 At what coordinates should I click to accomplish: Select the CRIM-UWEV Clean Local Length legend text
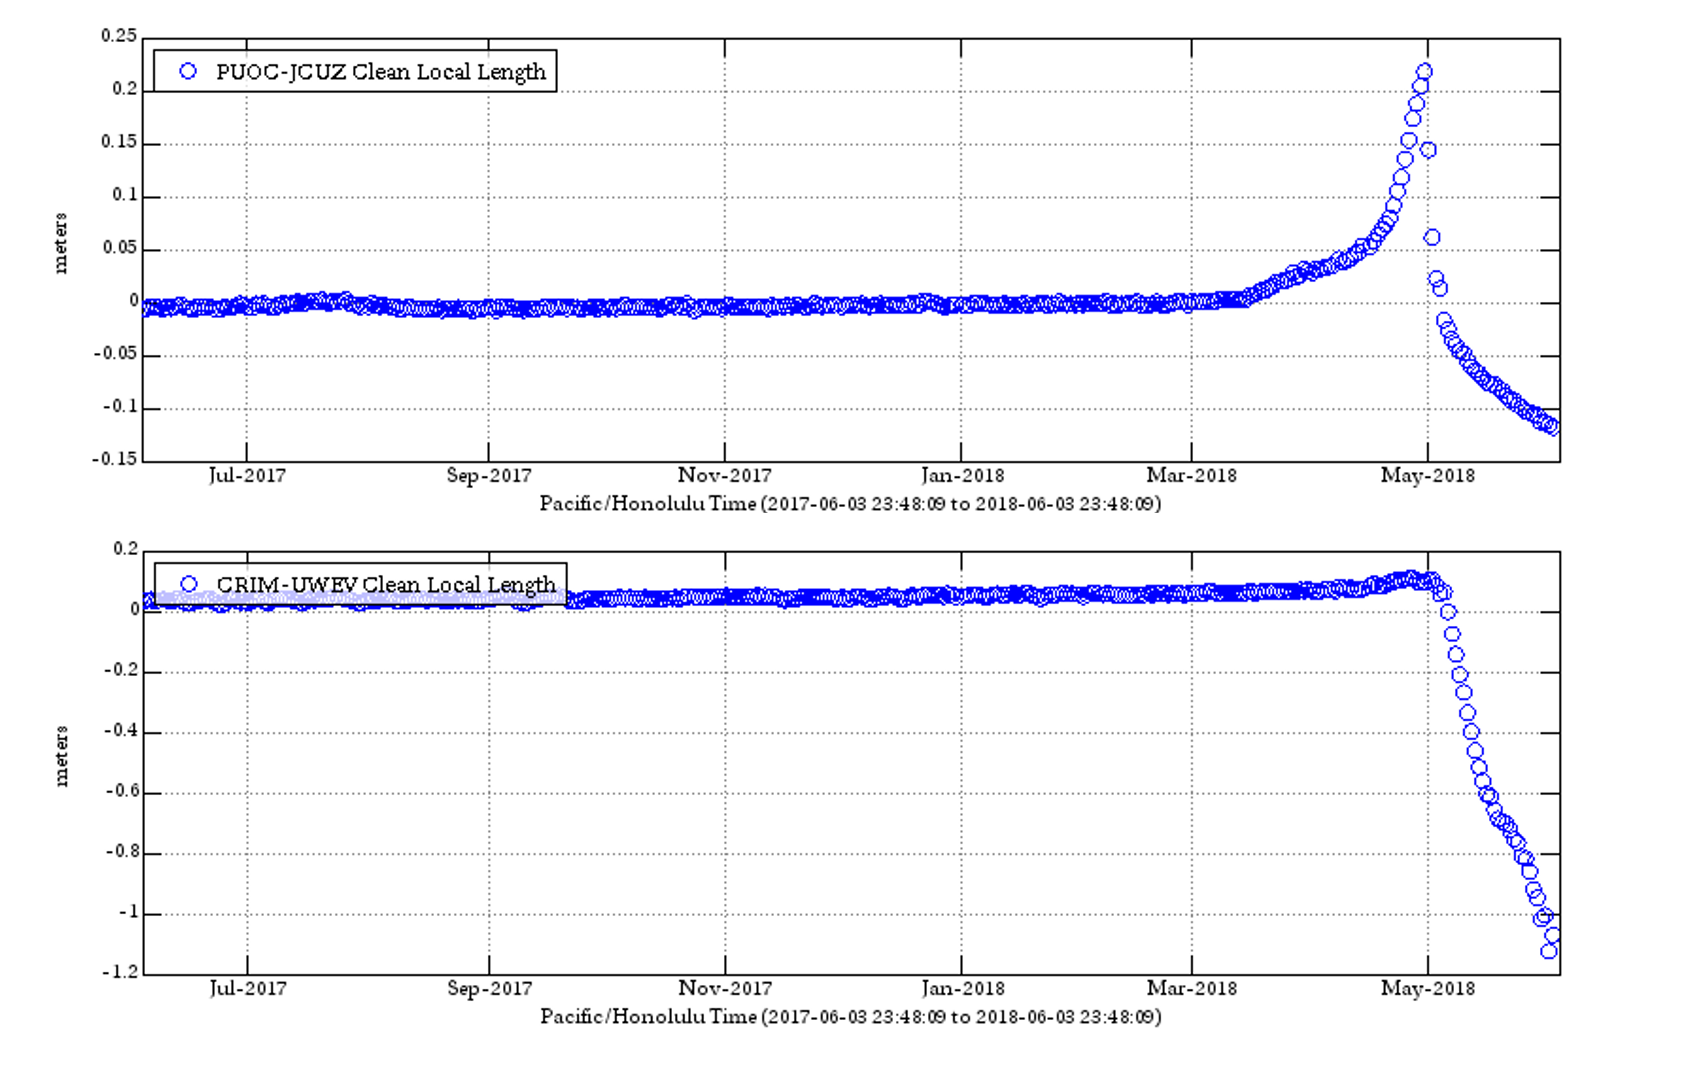pyautogui.click(x=386, y=584)
